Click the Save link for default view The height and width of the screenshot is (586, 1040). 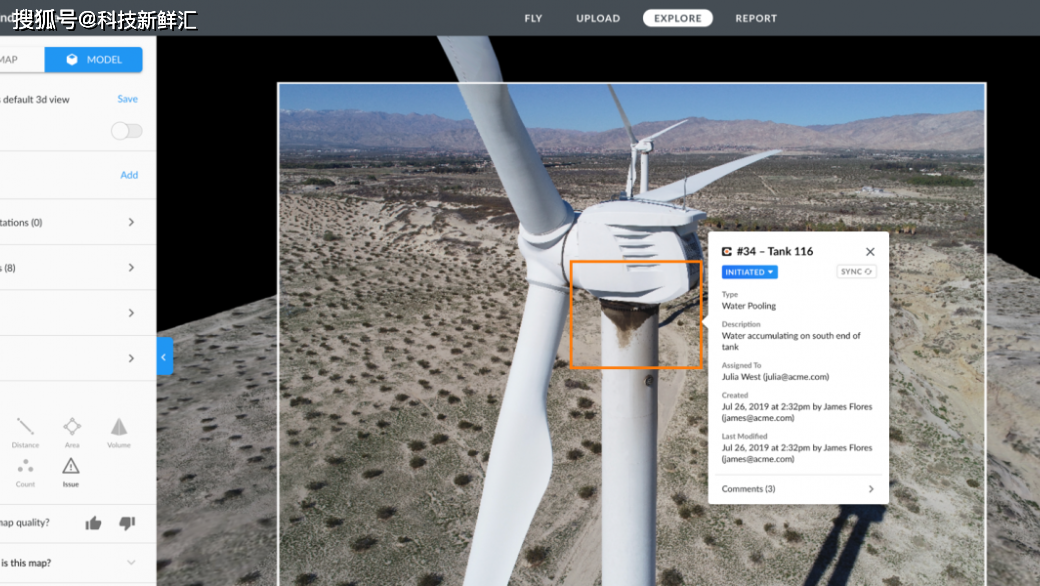pyautogui.click(x=127, y=99)
